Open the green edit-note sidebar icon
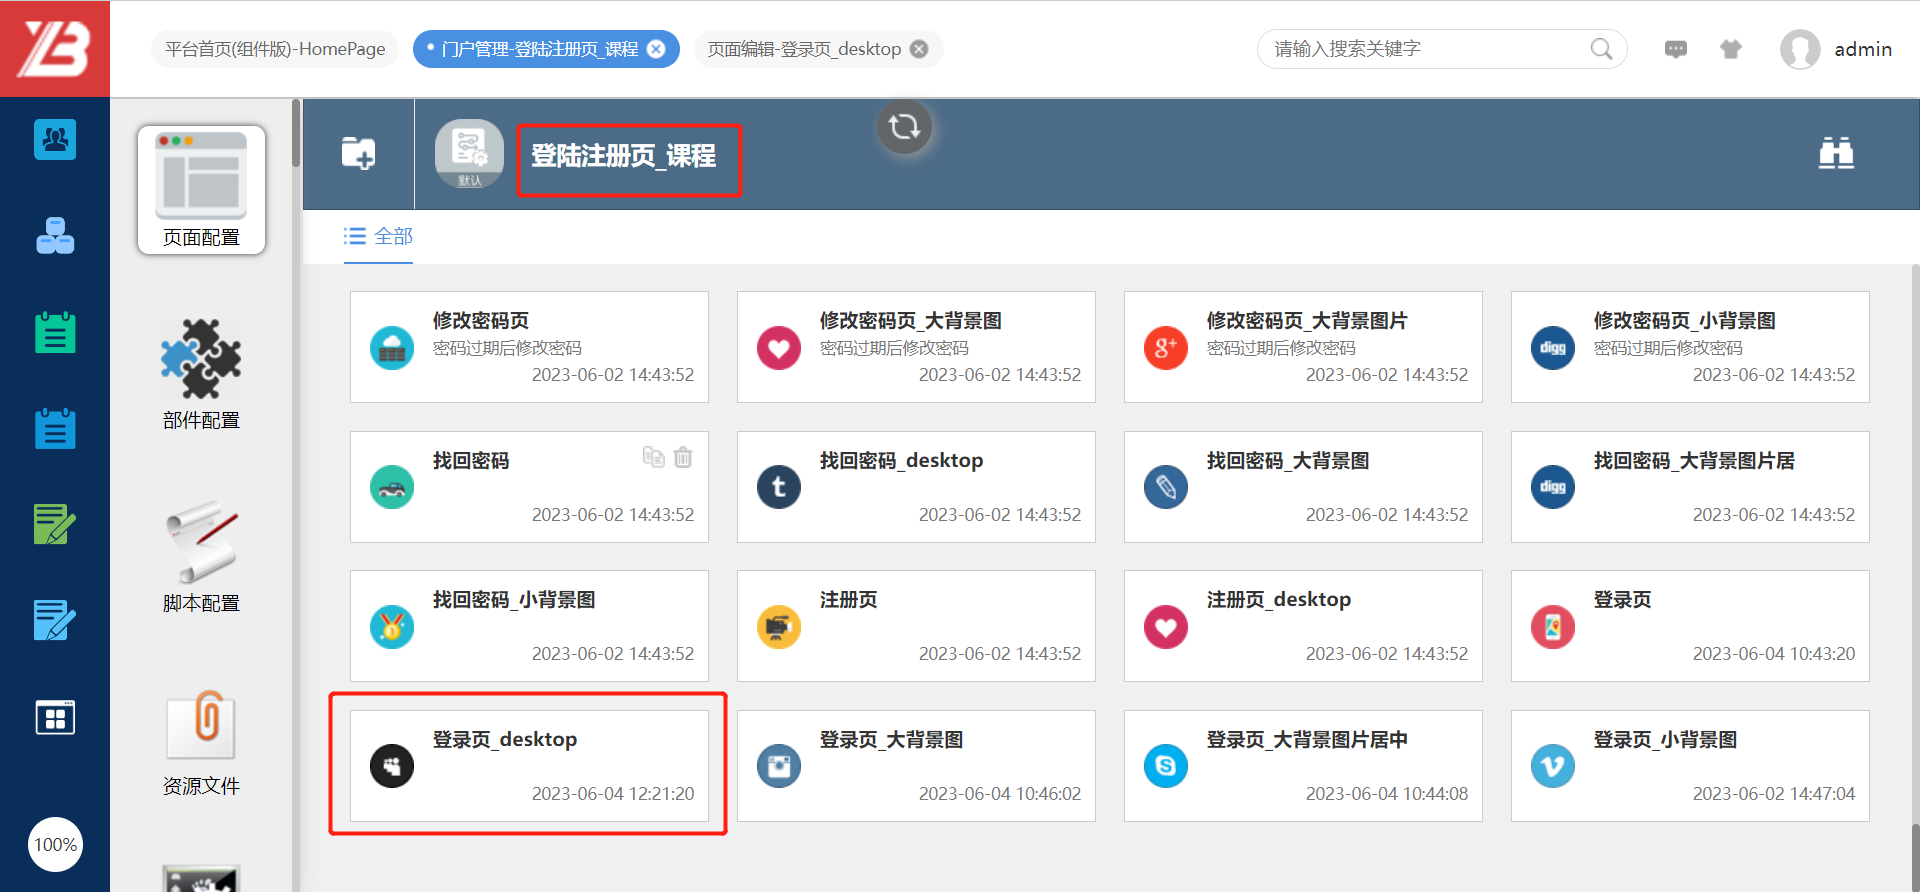Screen dimensions: 1920x892 click(x=55, y=524)
